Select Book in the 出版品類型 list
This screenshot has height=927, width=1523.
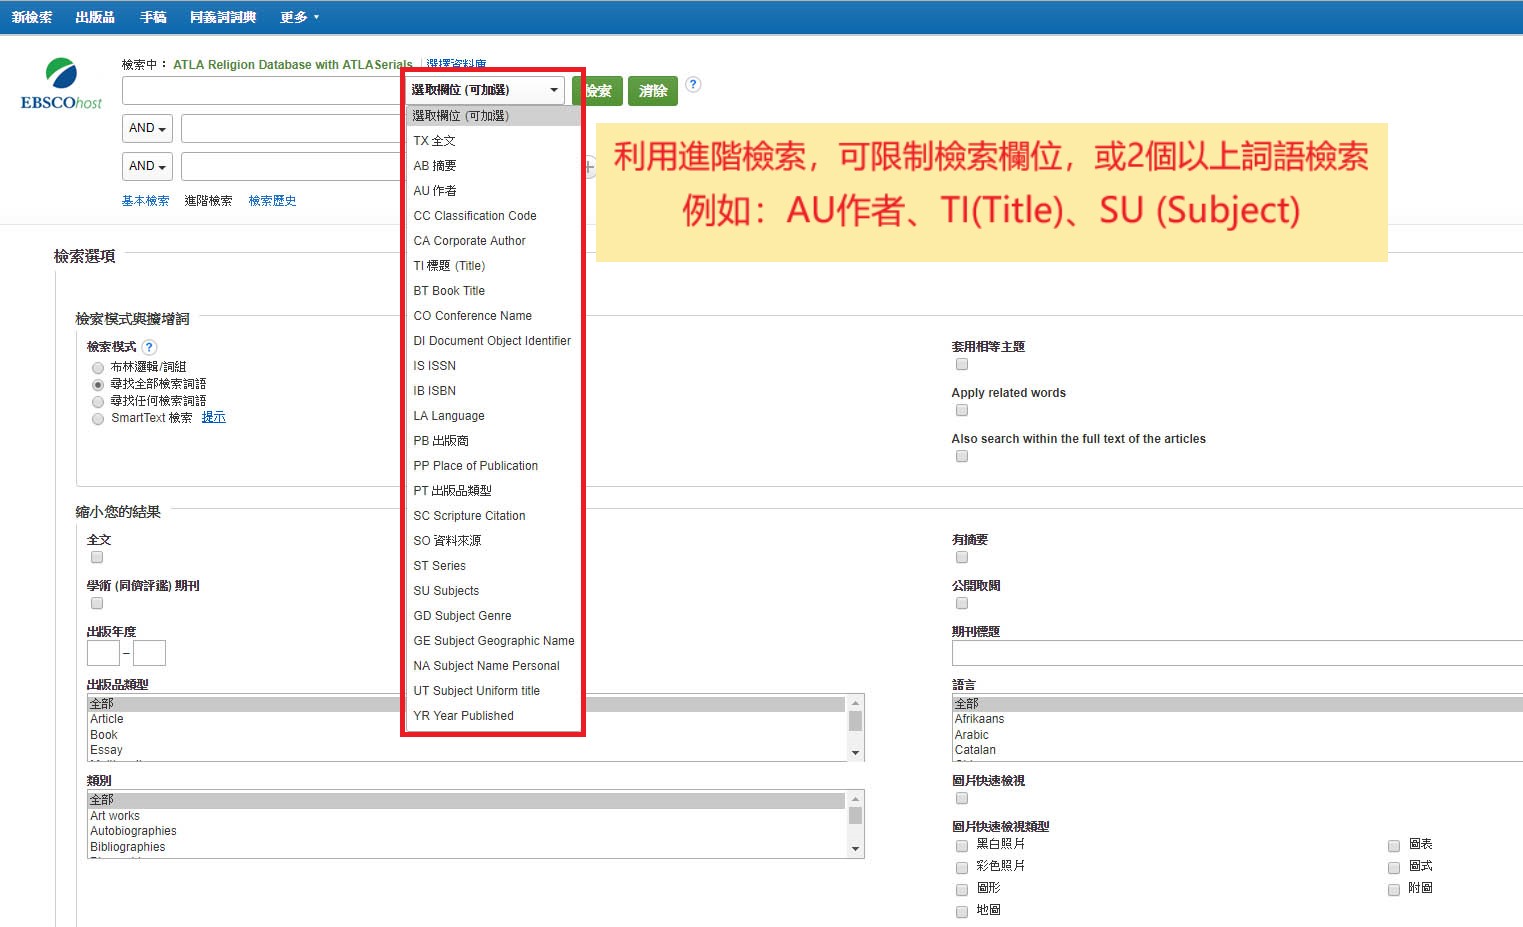467,735
